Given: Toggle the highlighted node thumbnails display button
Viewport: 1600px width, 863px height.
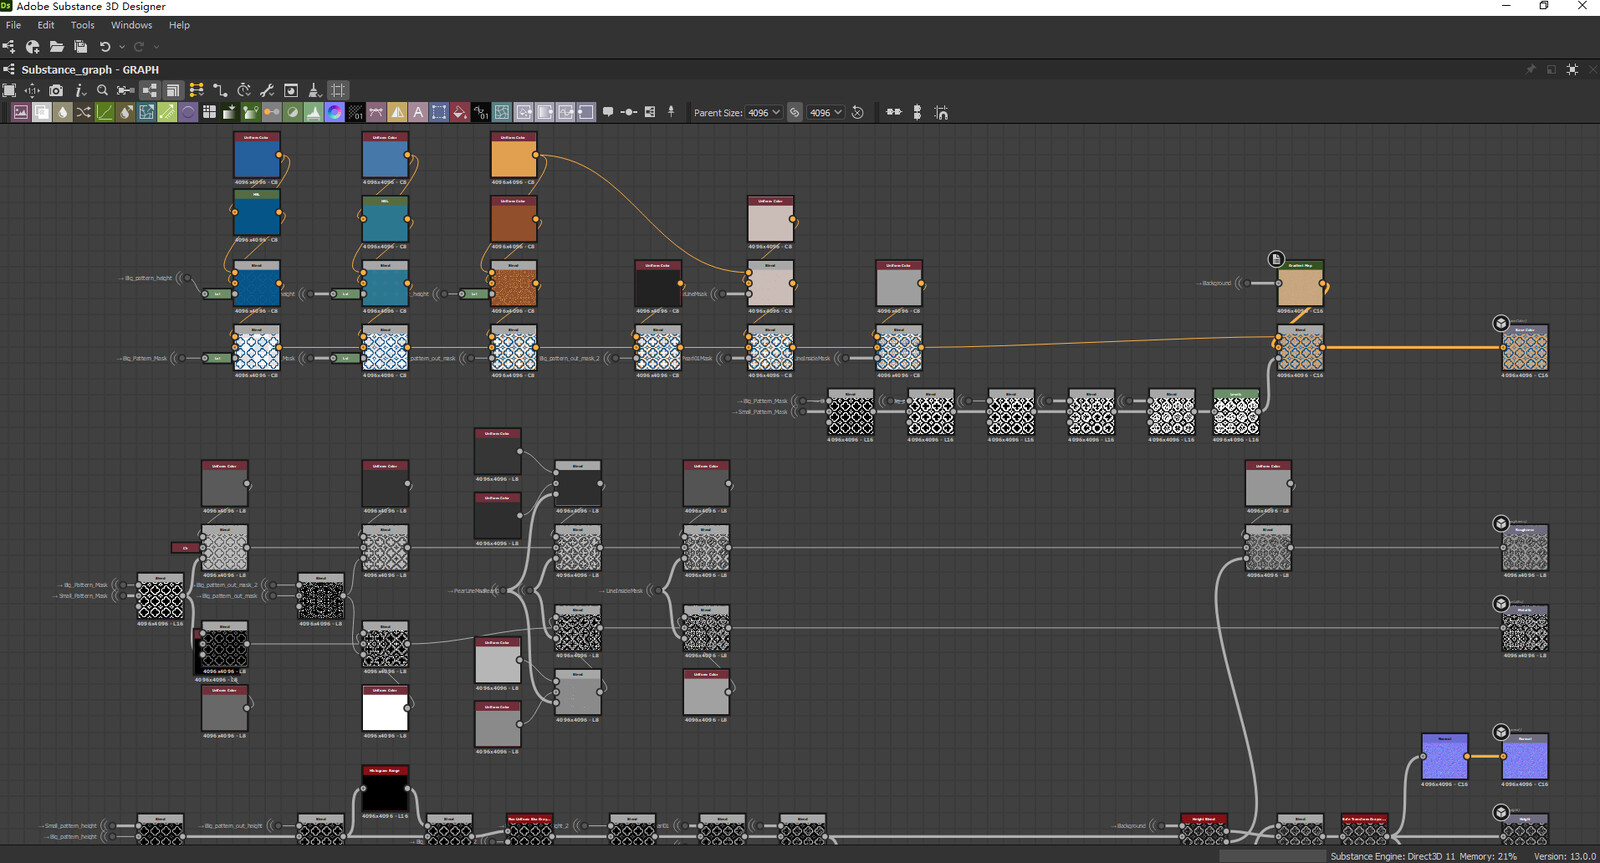Looking at the screenshot, I should click(x=150, y=90).
